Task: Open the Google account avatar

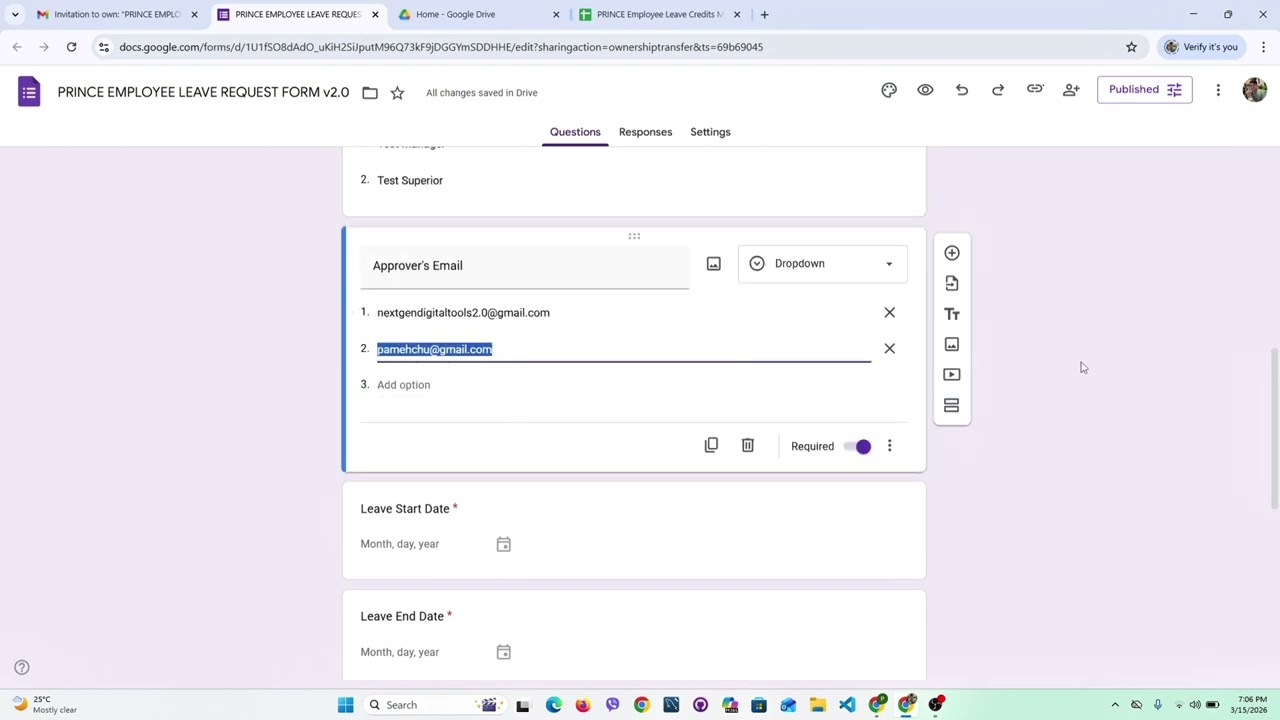Action: (x=1255, y=90)
